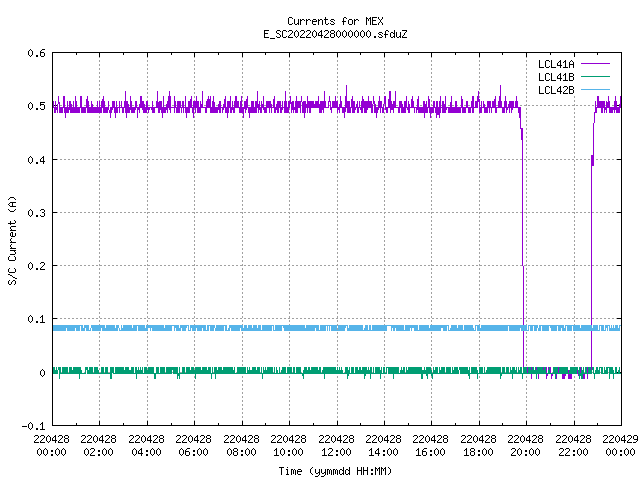Screen dimensions: 640x480
Task: Click the 0.4 y-axis tick value
Action: pos(36,160)
